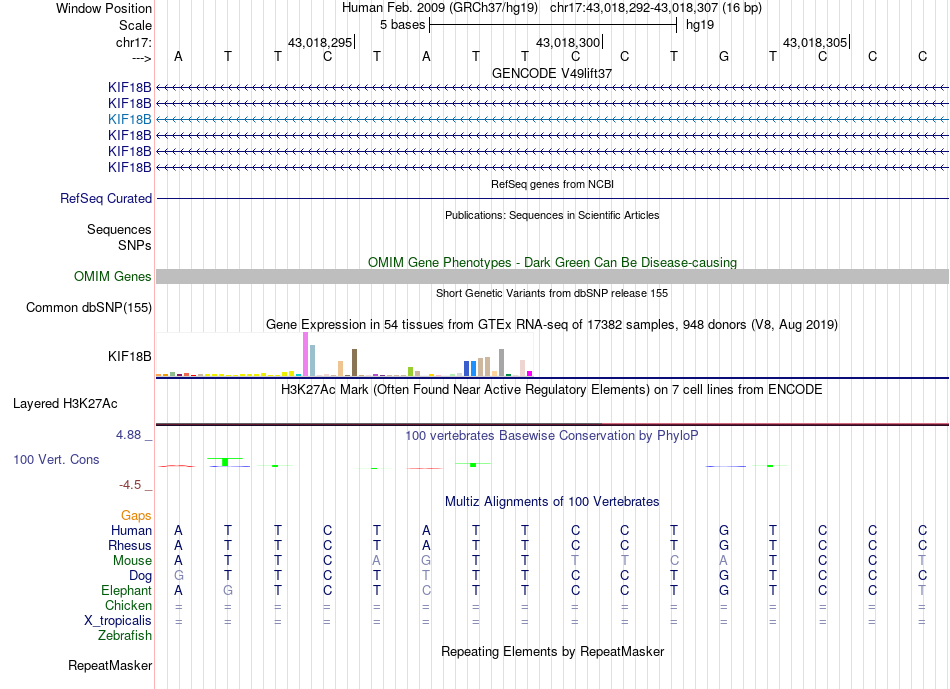The height and width of the screenshot is (689, 950).
Task: Click the tallest violet bar in GTEx chart
Action: point(305,354)
